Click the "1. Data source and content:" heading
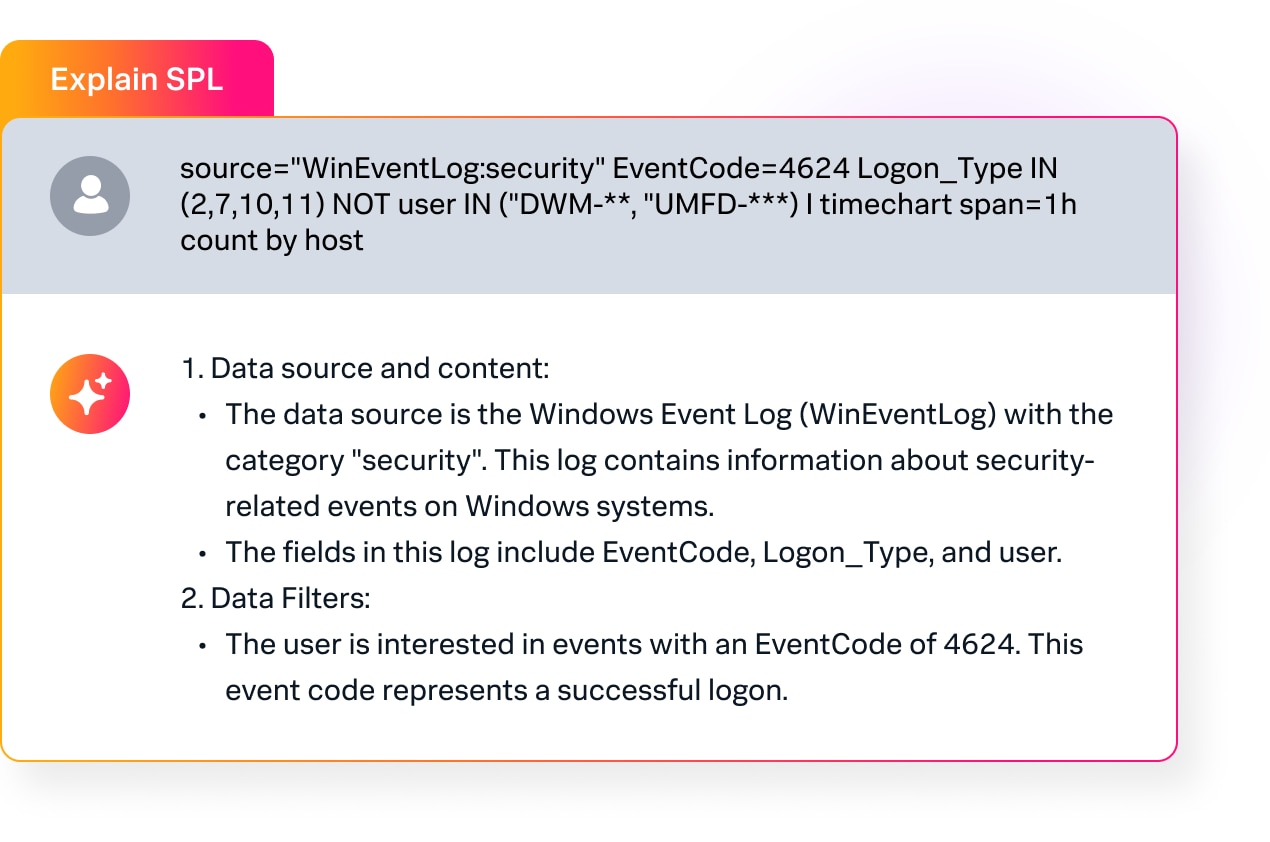The image size is (1270, 842). pos(365,368)
